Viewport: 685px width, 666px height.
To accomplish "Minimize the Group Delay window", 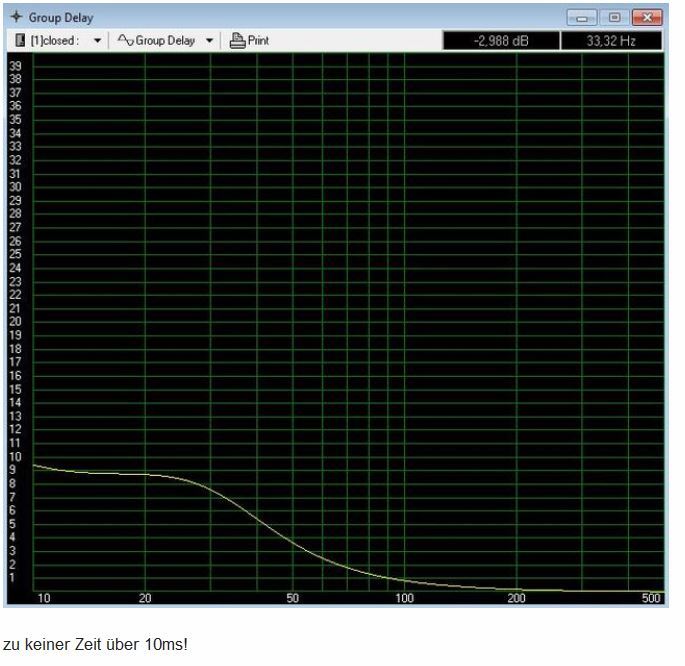I will click(x=583, y=18).
